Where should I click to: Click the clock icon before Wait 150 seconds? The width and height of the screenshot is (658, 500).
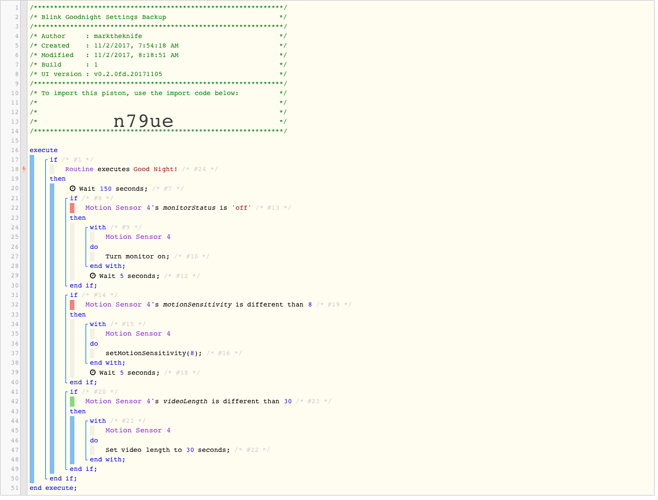(73, 189)
